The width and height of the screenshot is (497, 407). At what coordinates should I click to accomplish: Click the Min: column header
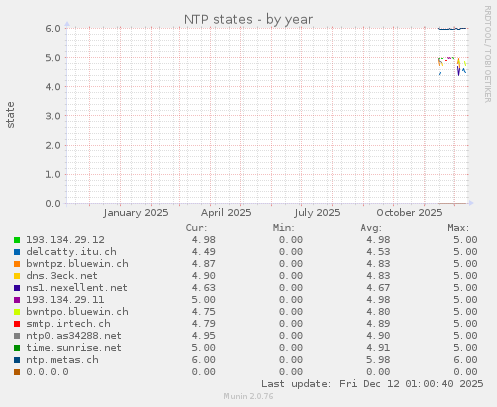pos(284,228)
